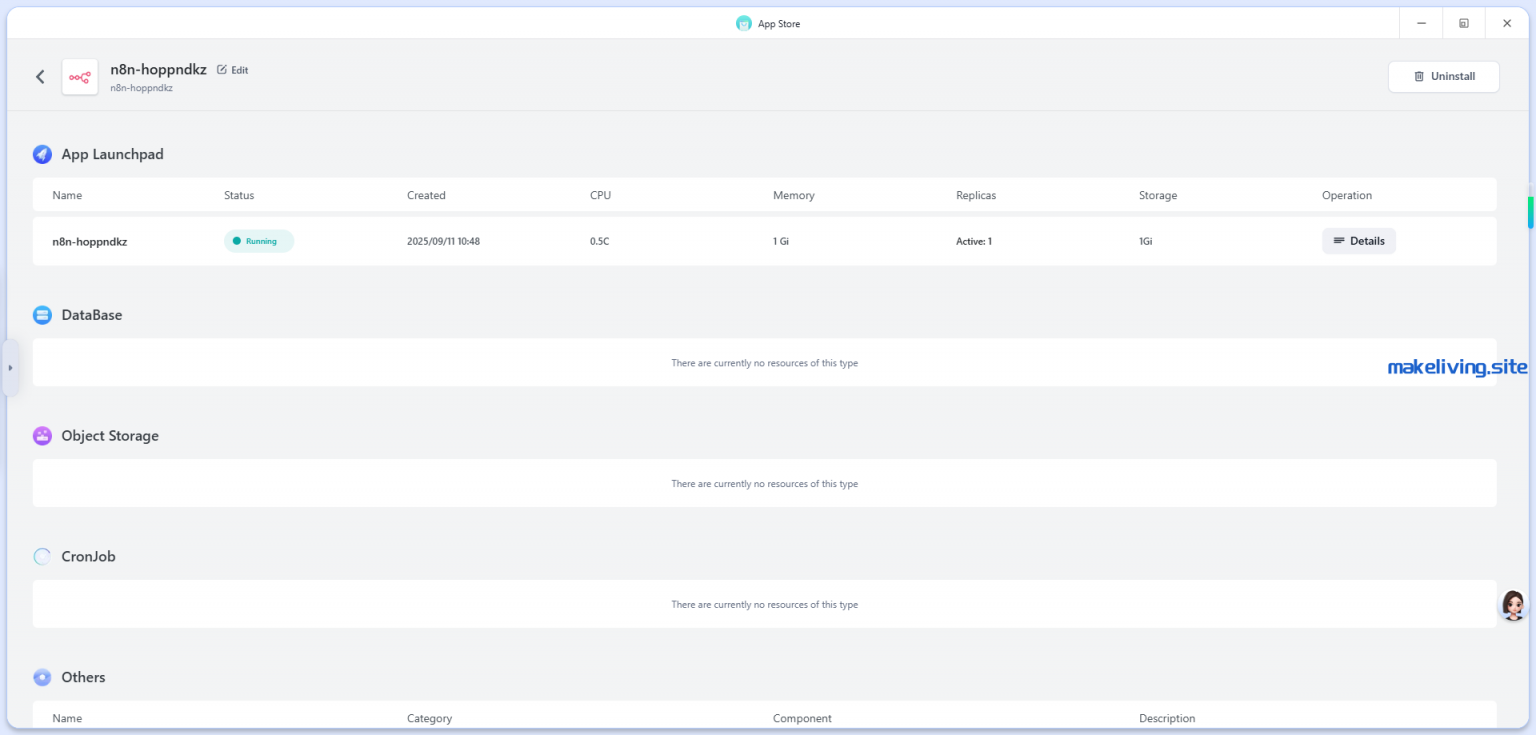Click the Object Storage section icon
The width and height of the screenshot is (1536, 735).
tap(42, 436)
